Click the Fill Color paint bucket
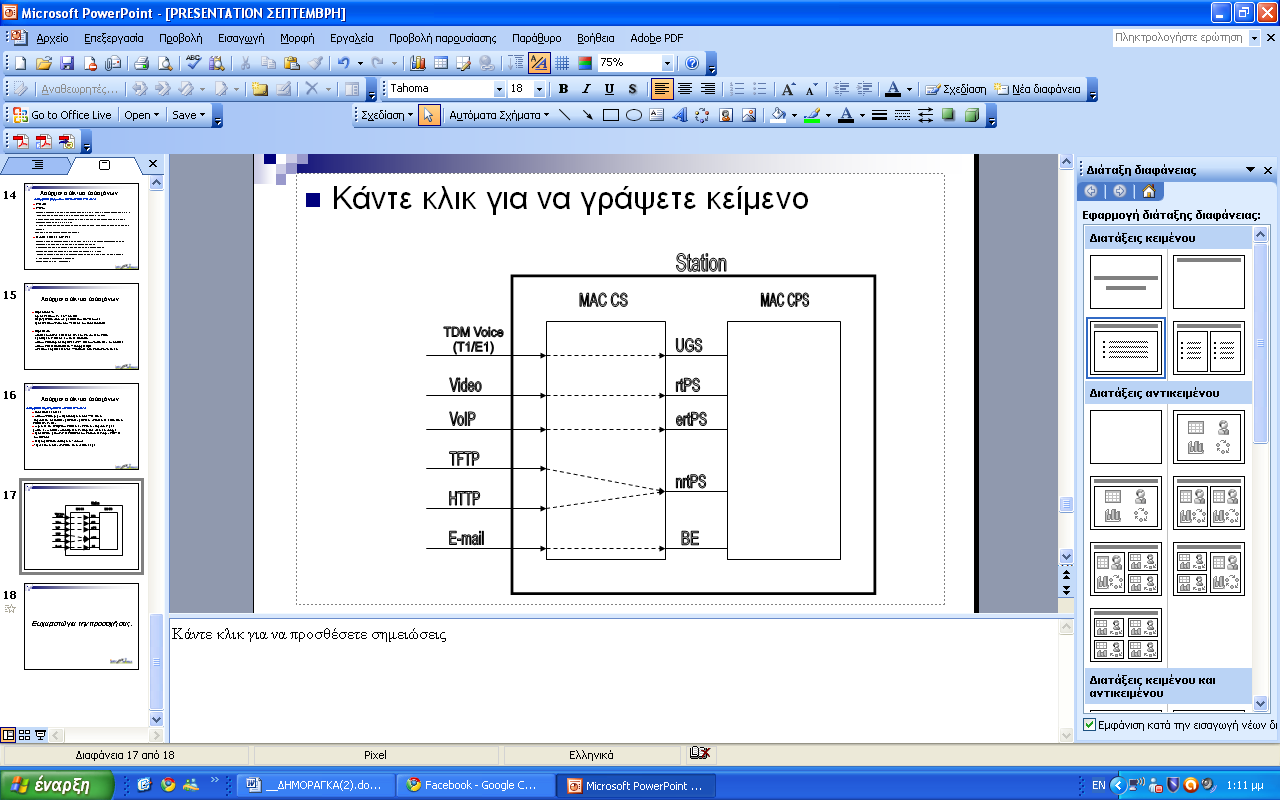This screenshot has width=1280, height=800. pos(779,115)
